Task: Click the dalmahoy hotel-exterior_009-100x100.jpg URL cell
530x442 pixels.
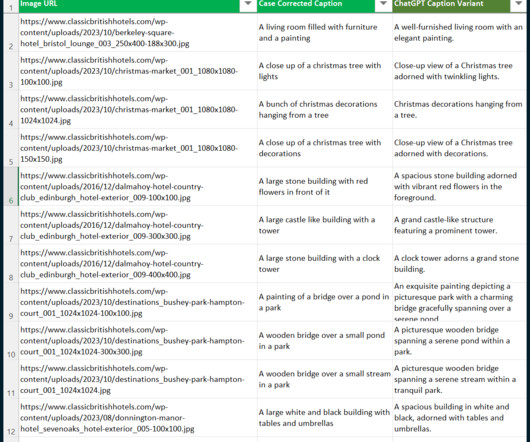Action: point(138,187)
